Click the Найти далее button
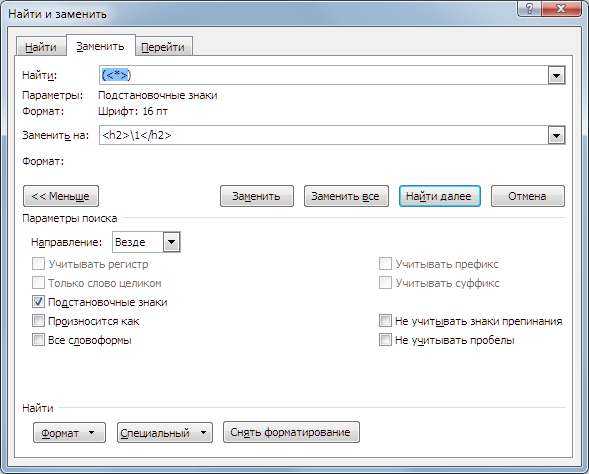589x474 pixels. pyautogui.click(x=439, y=196)
